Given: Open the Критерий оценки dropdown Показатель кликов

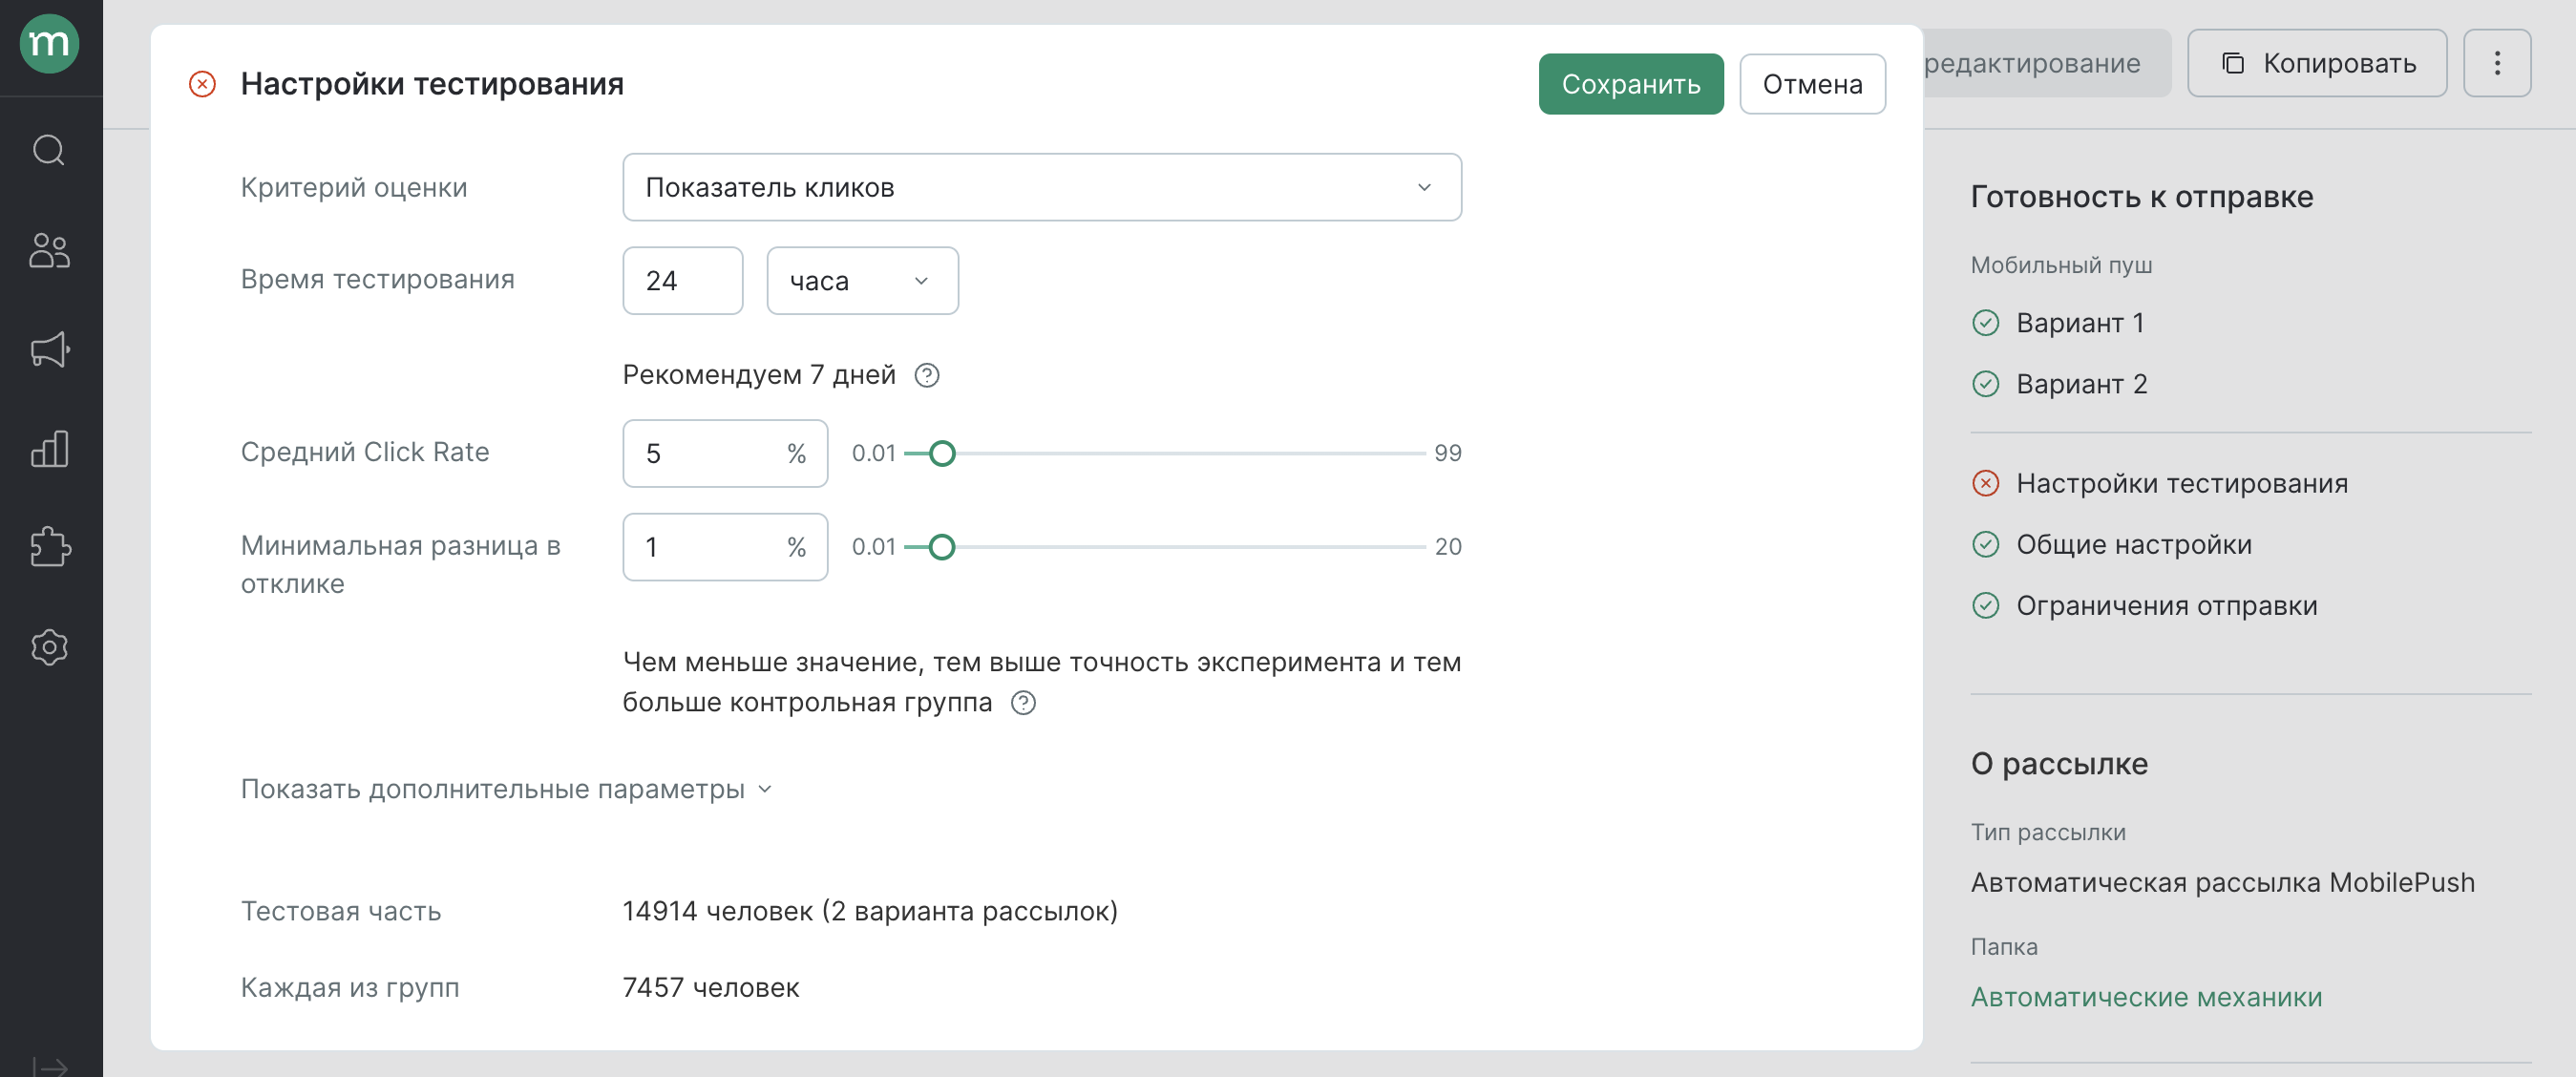Looking at the screenshot, I should pos(1042,187).
